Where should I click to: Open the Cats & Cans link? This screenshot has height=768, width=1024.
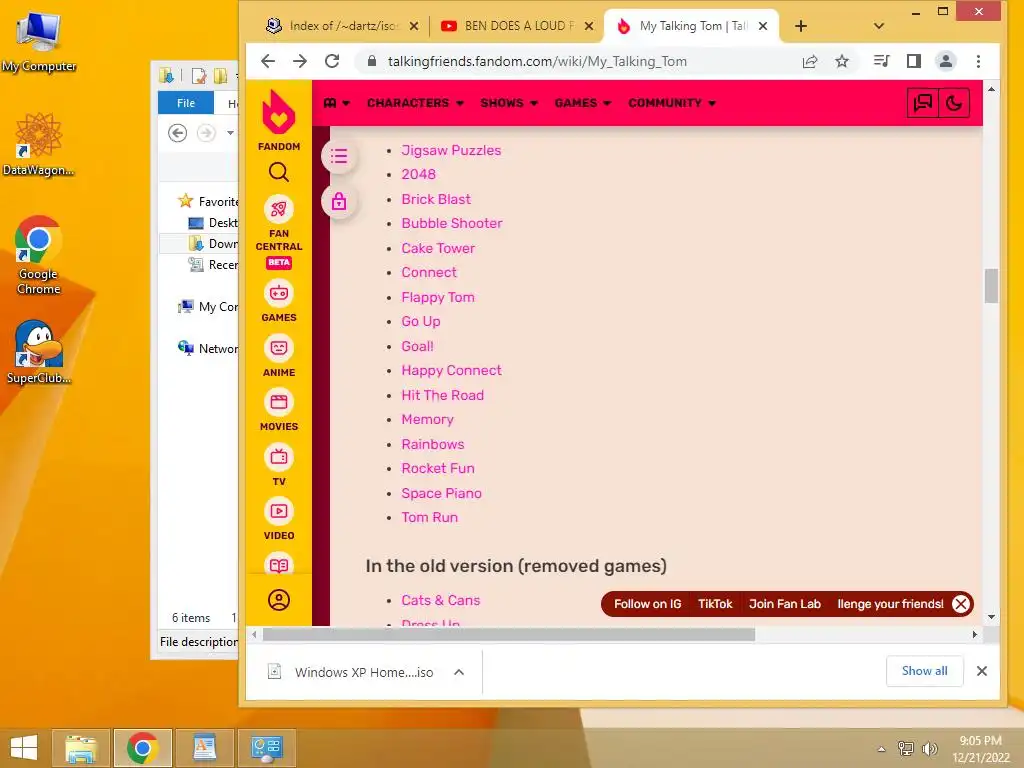point(441,600)
